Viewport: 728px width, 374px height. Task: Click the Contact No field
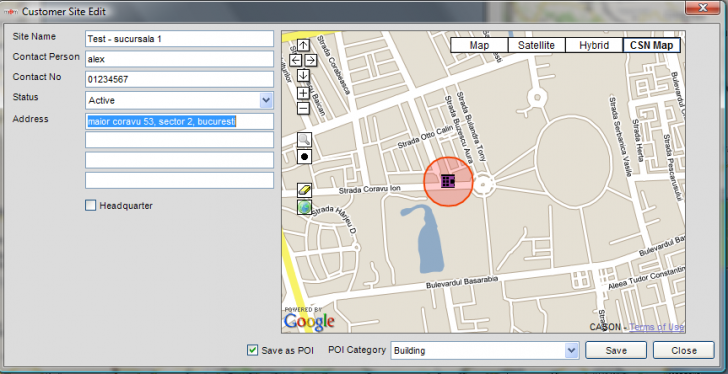179,79
